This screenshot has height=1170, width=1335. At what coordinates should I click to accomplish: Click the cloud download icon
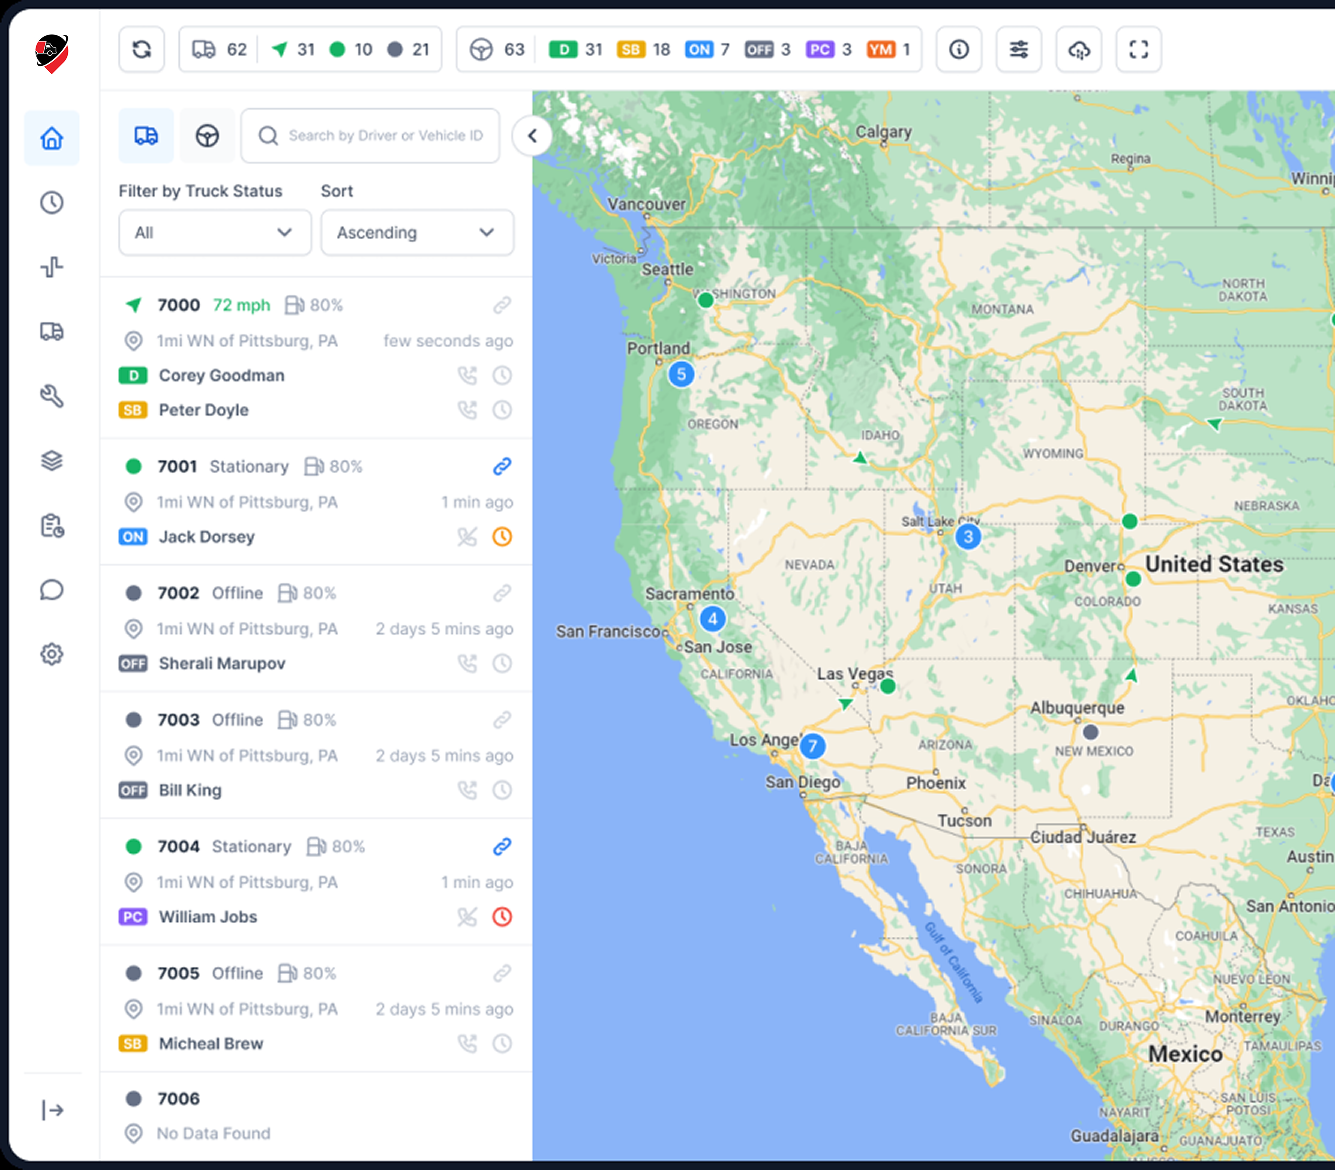[x=1079, y=49]
